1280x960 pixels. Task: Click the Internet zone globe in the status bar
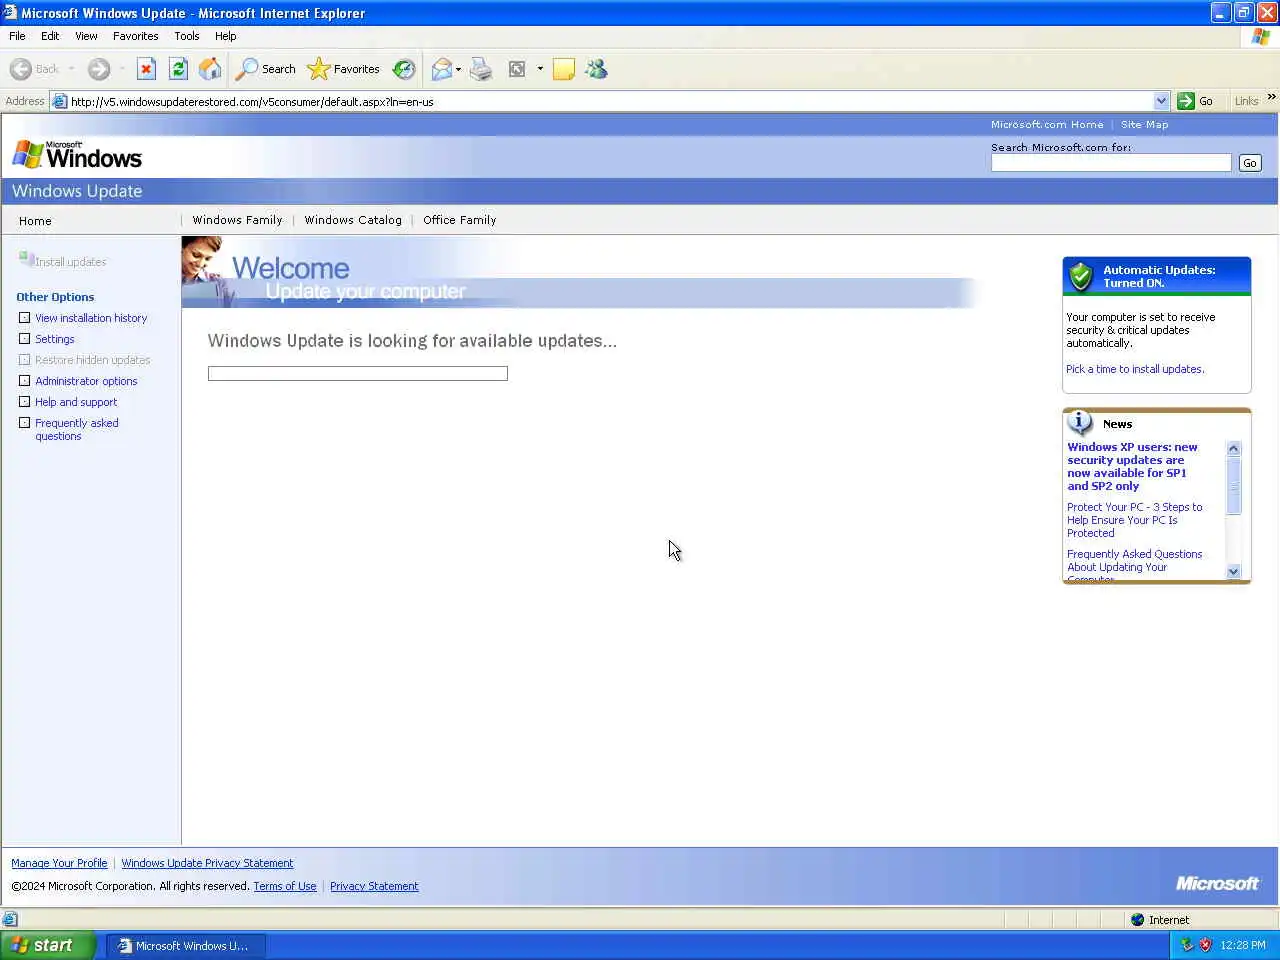tap(1137, 920)
